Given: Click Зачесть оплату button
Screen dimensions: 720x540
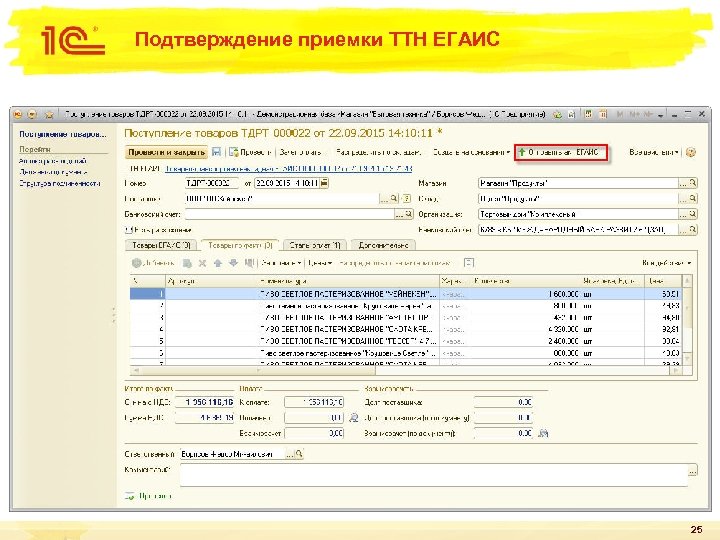Looking at the screenshot, I should [300, 152].
